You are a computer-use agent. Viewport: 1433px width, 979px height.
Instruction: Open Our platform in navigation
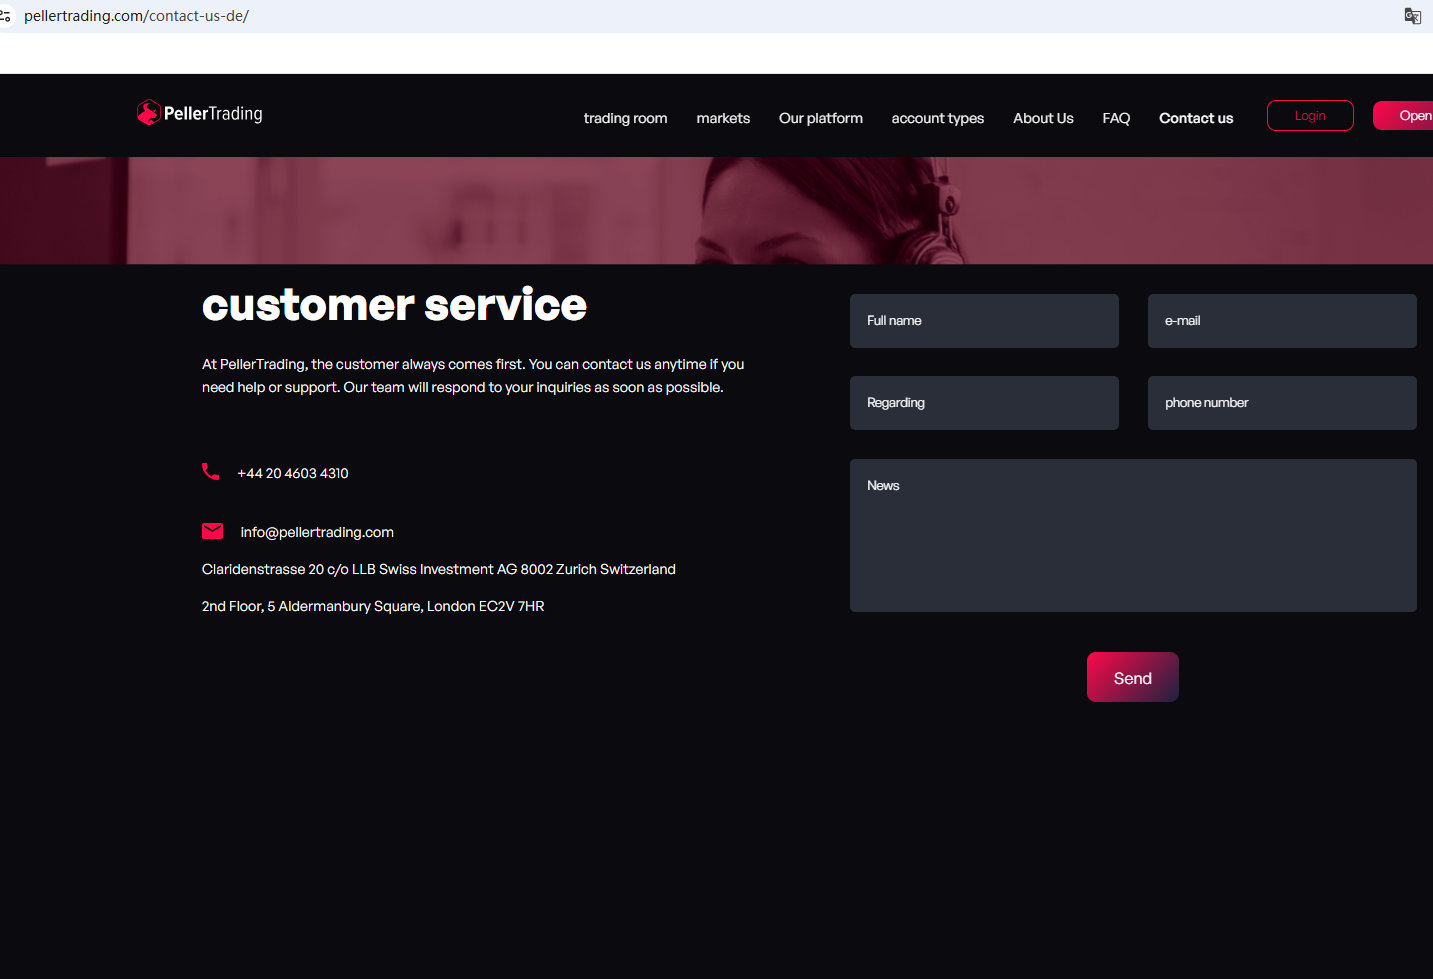click(x=821, y=118)
